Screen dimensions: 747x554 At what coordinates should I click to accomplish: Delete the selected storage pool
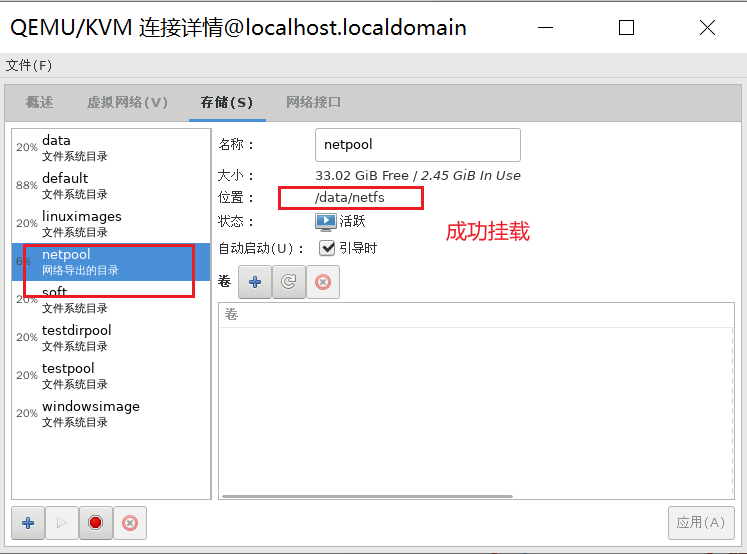(x=130, y=523)
